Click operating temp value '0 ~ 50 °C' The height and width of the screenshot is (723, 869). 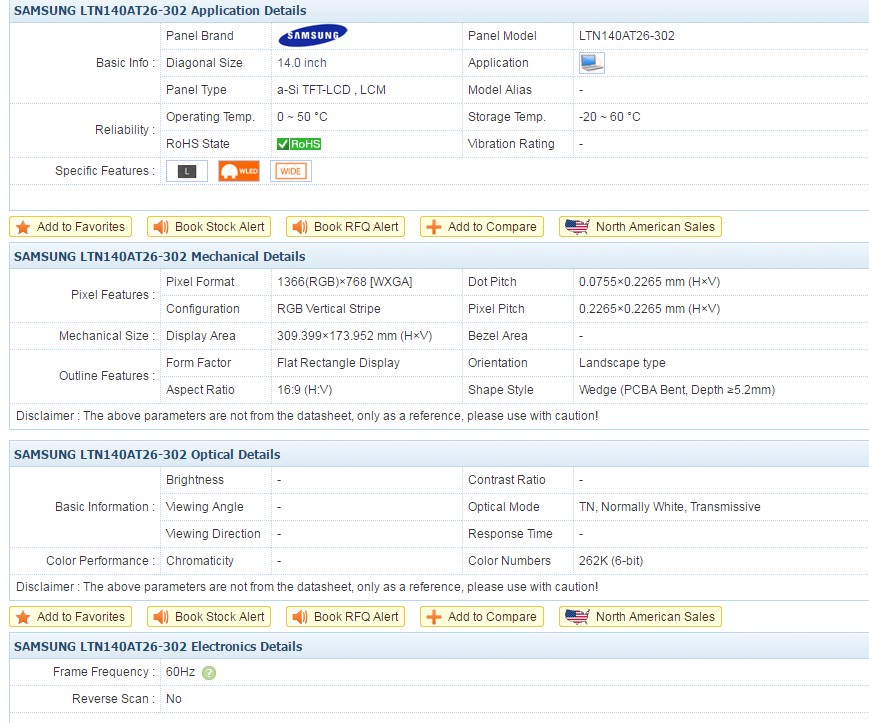point(302,117)
